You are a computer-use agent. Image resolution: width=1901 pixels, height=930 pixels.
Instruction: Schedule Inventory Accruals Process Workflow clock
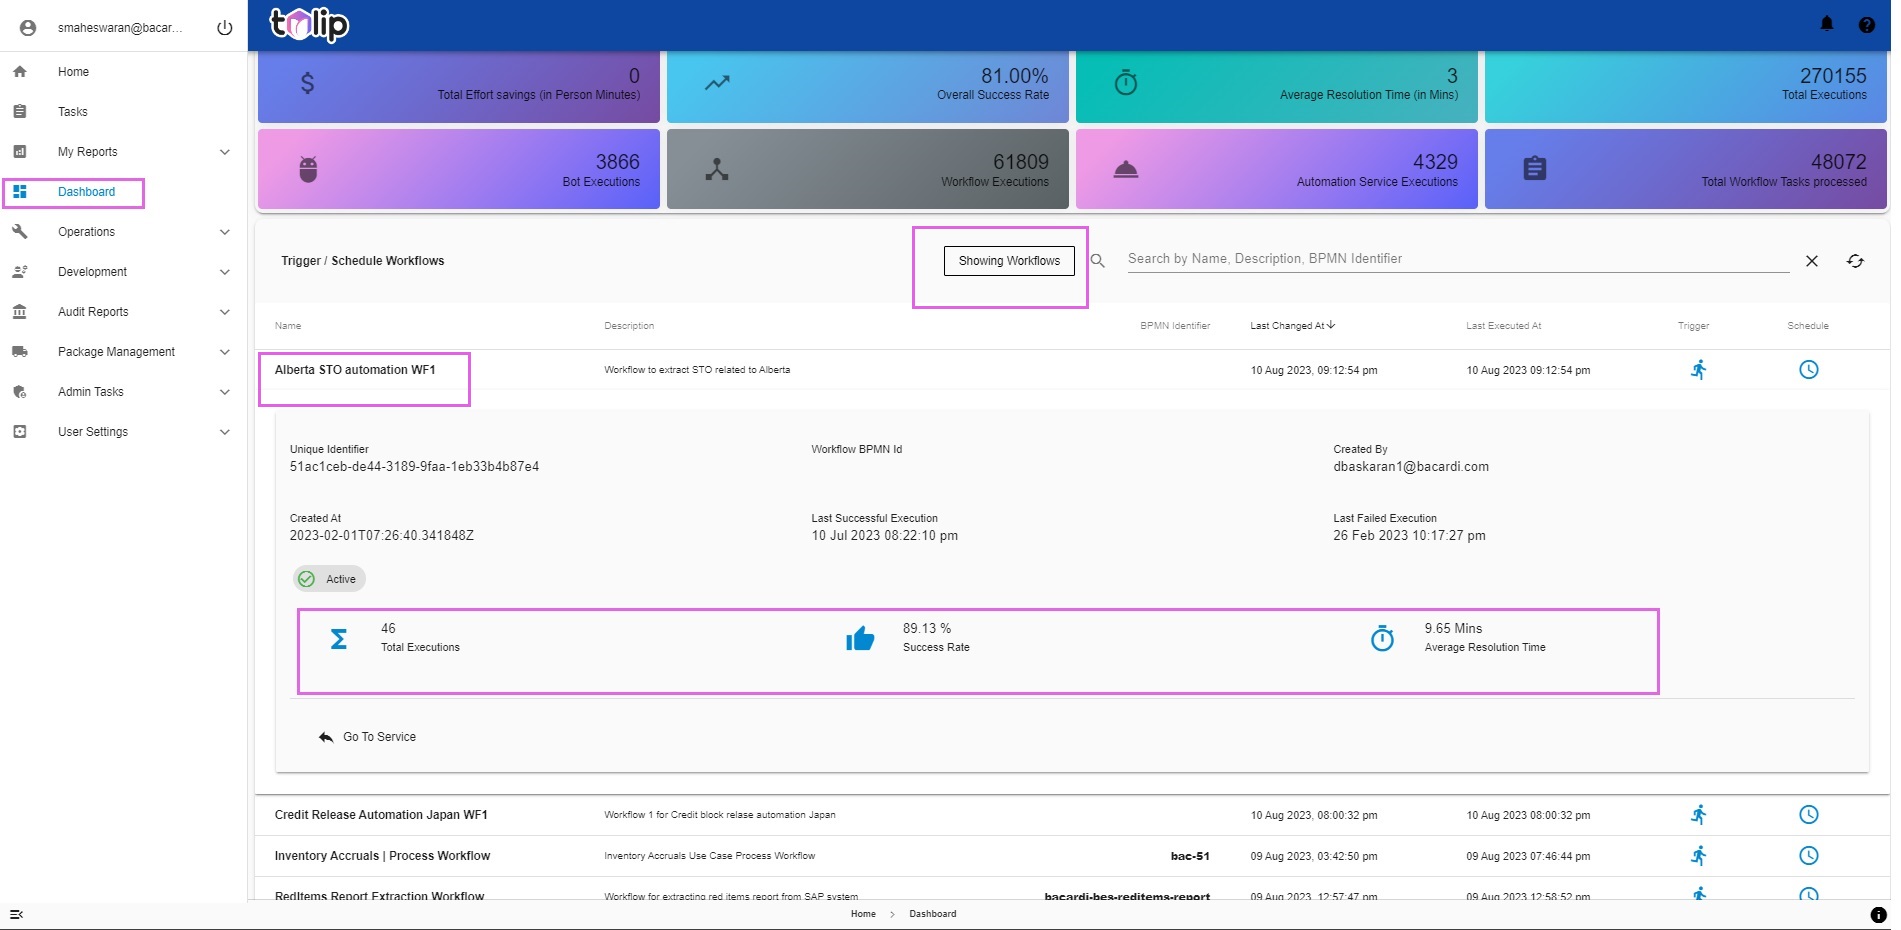pos(1809,856)
